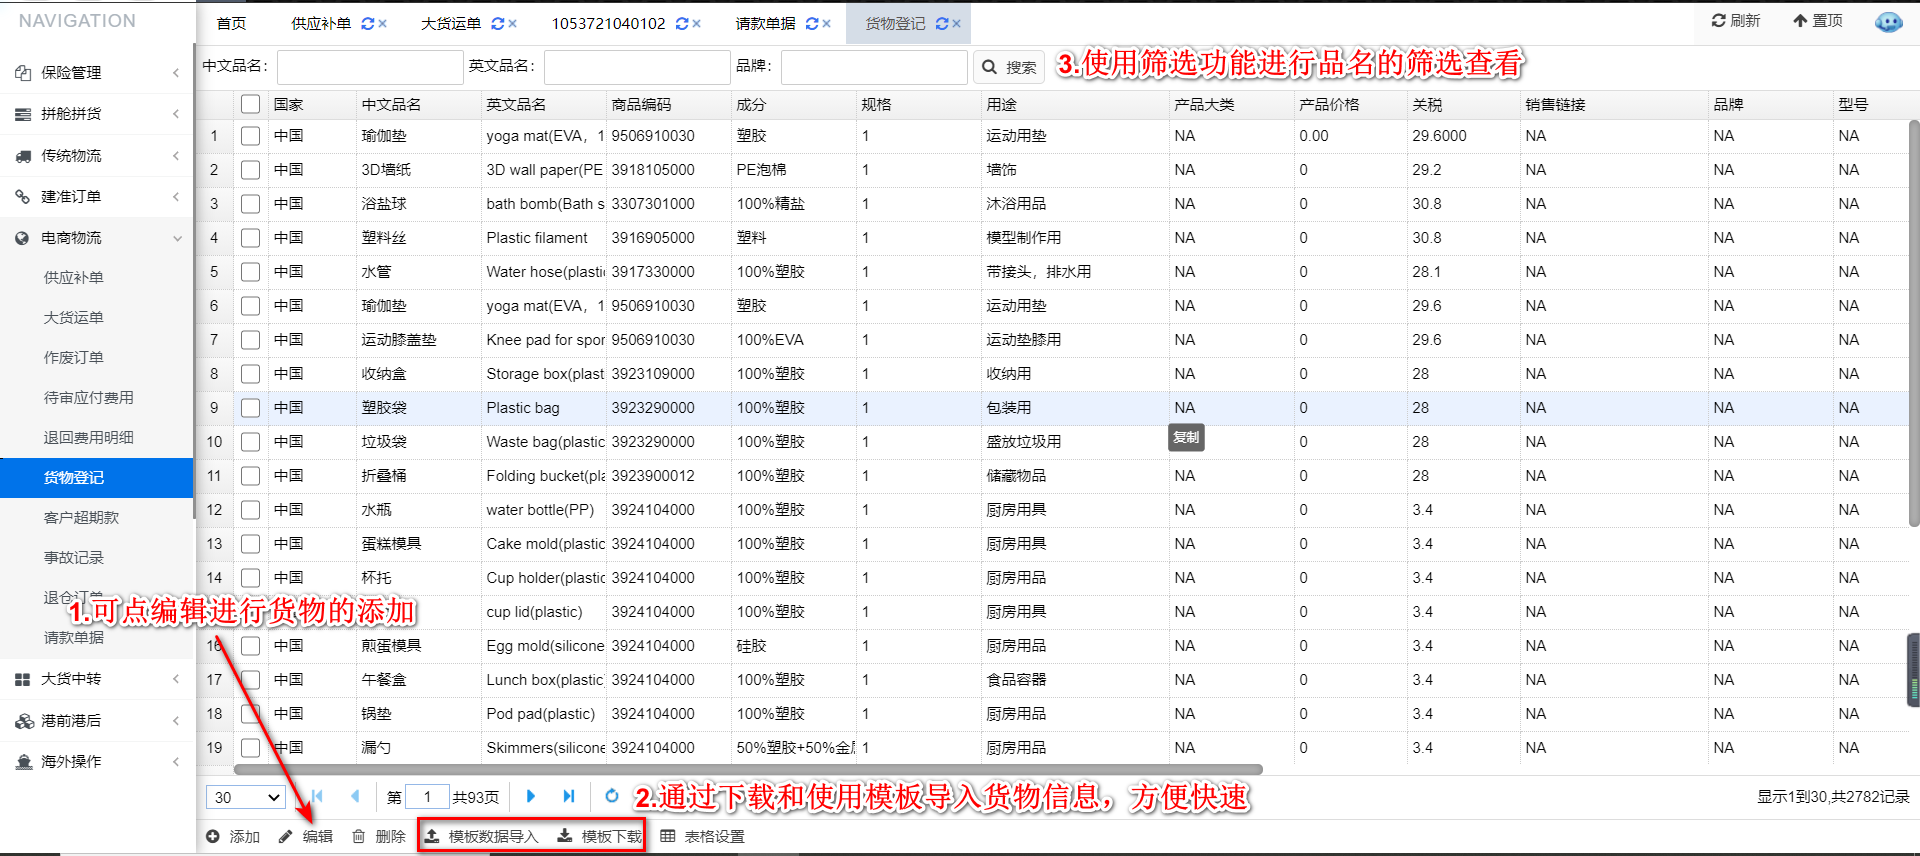Check the 塑胶袋 row checkbox
The height and width of the screenshot is (856, 1920).
[x=251, y=408]
